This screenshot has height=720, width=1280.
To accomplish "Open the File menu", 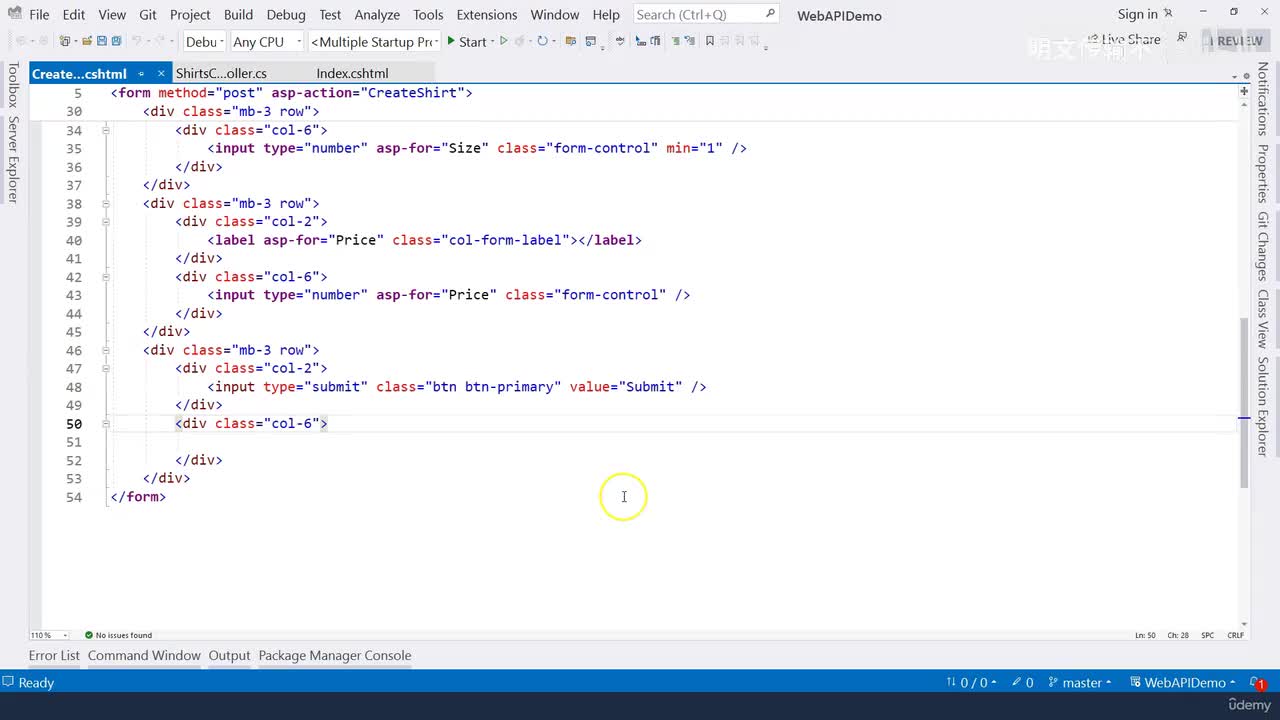I will (x=39, y=14).
